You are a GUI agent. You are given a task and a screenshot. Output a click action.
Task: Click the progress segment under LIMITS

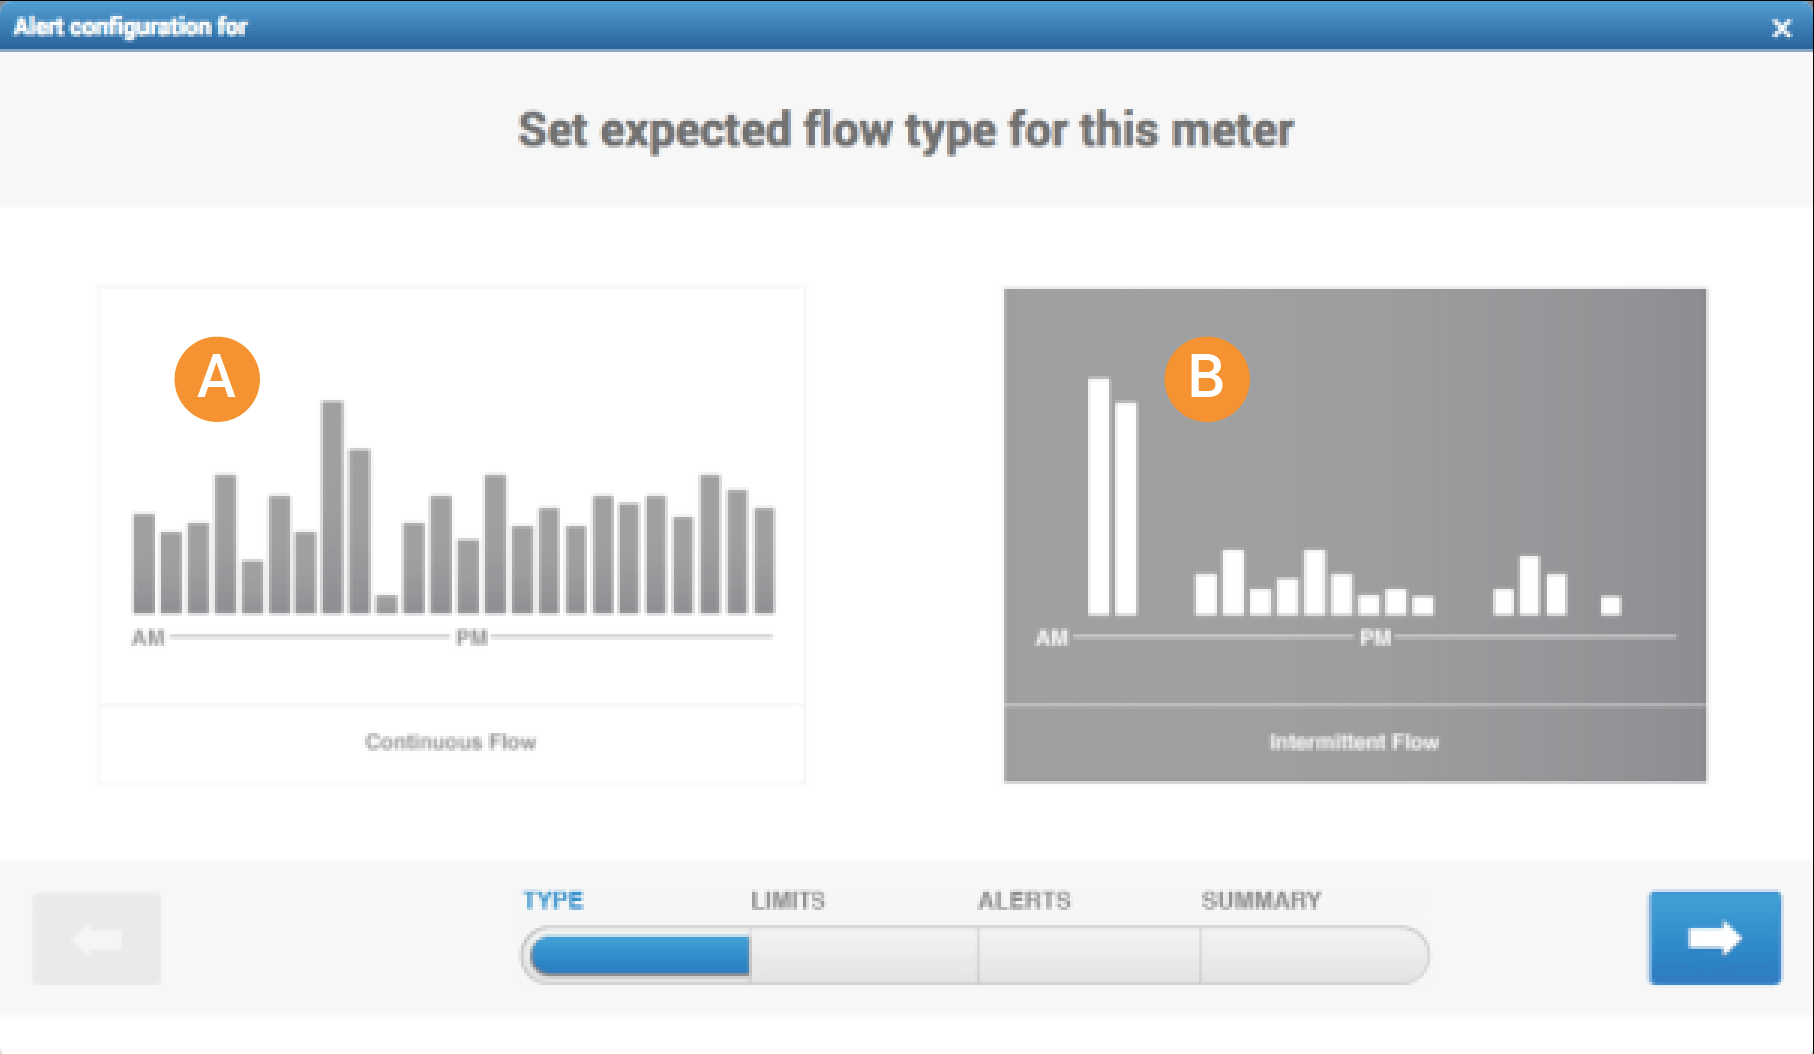[x=864, y=956]
